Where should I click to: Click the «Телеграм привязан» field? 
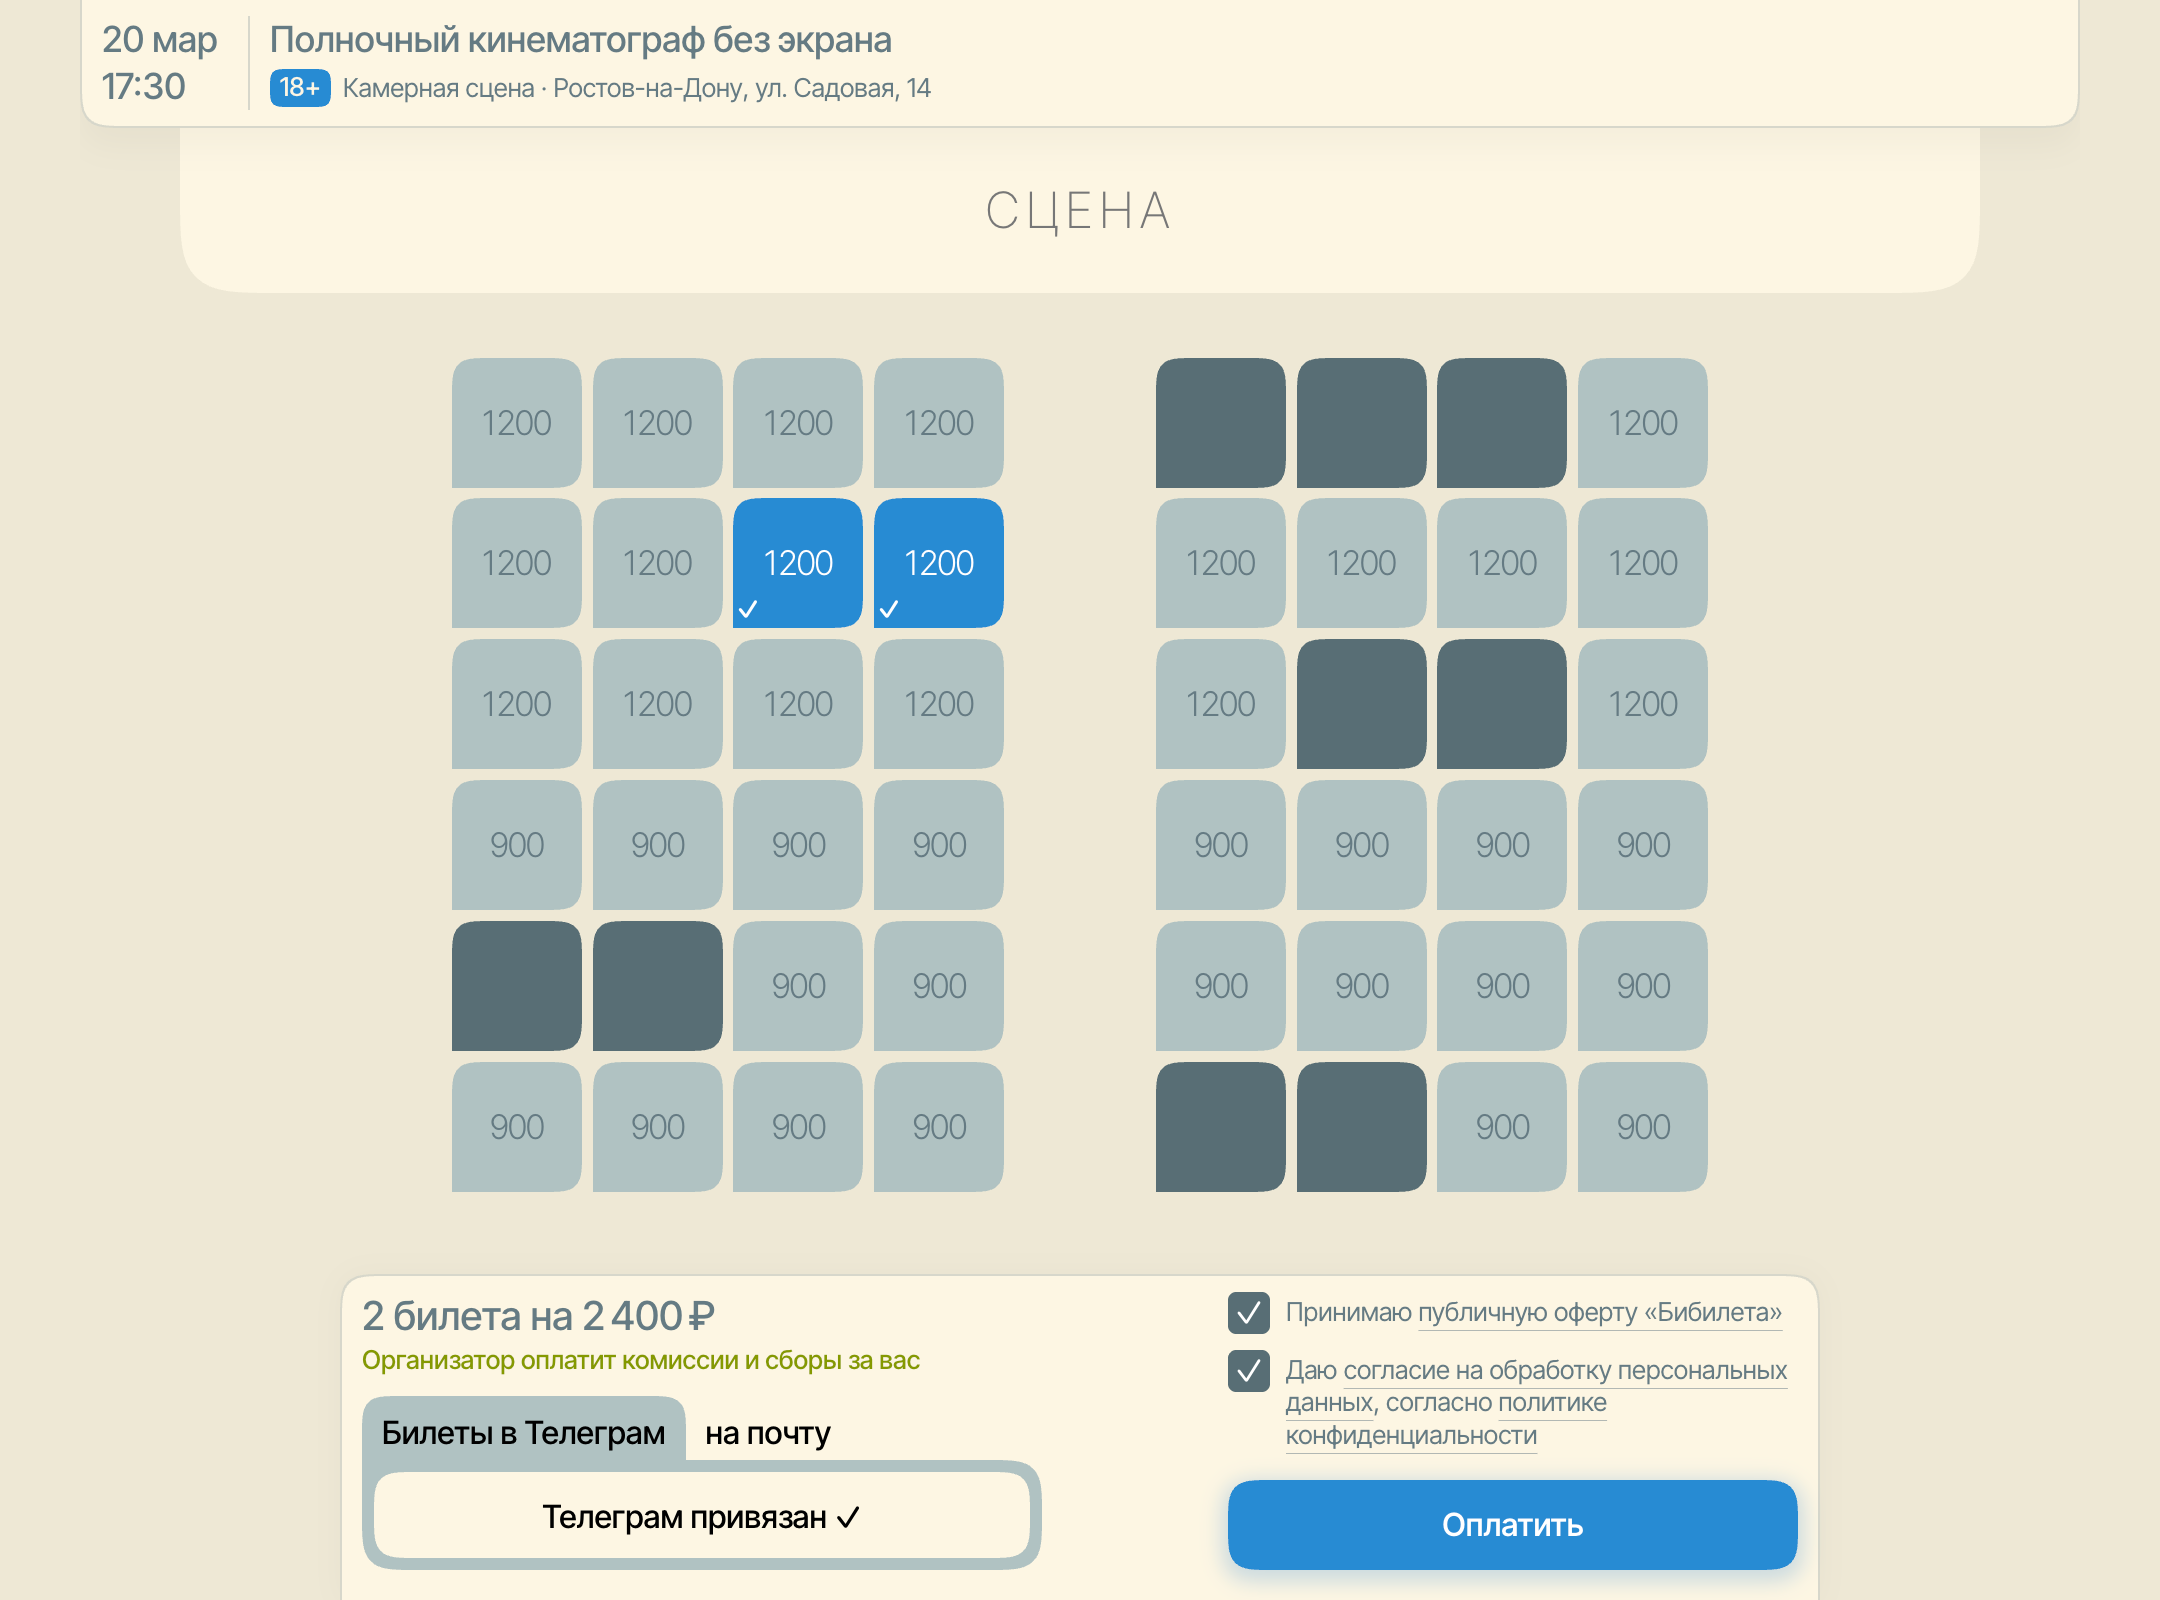tap(701, 1517)
